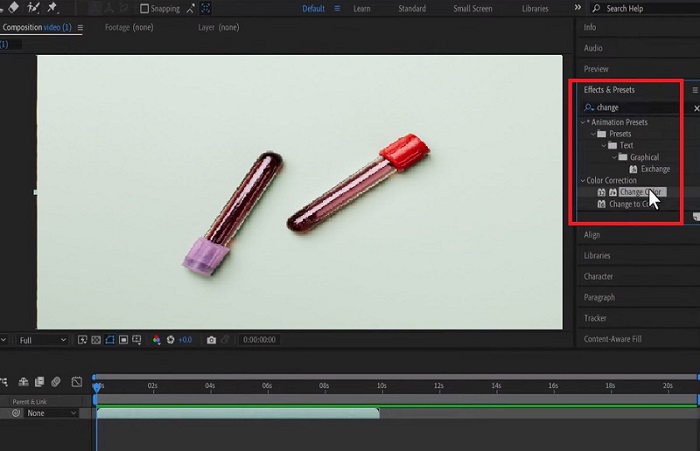This screenshot has height=451, width=700.
Task: Show more workspaces via double chevron
Action: (x=578, y=8)
